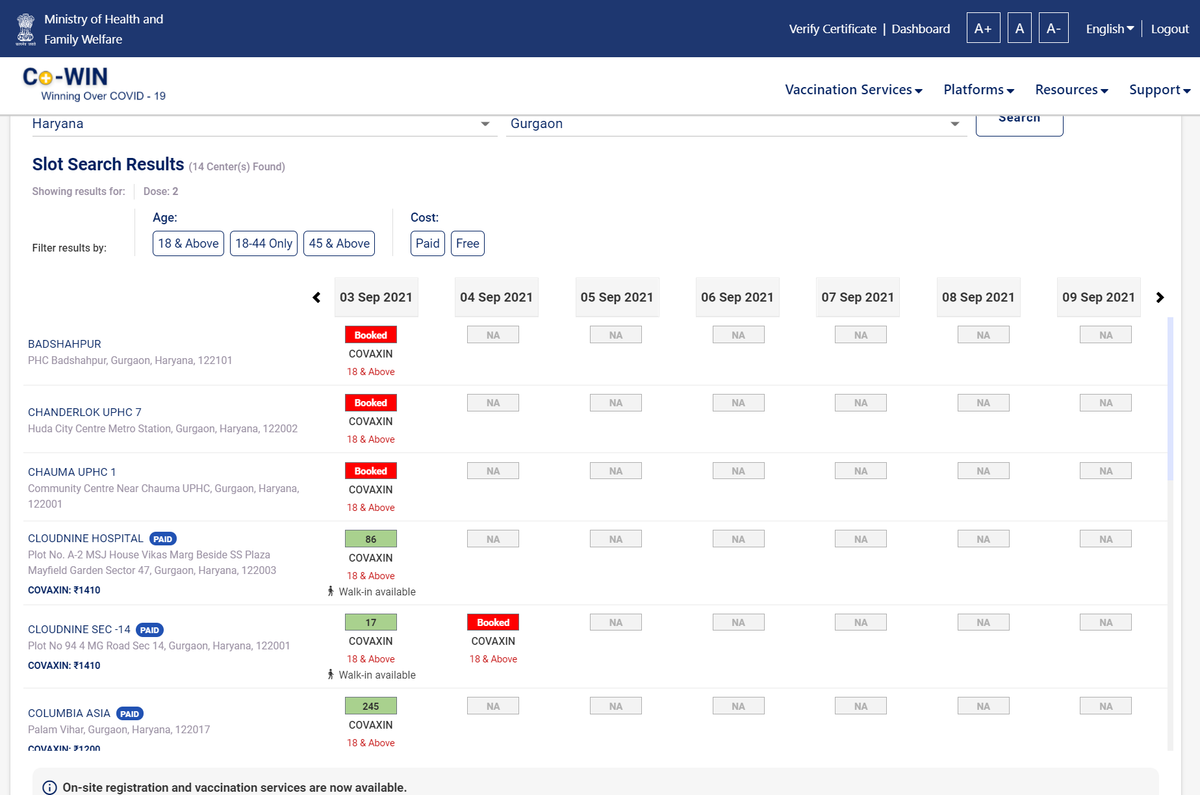The image size is (1200, 795).
Task: Open the Gurgaon district dropdown
Action: (x=737, y=124)
